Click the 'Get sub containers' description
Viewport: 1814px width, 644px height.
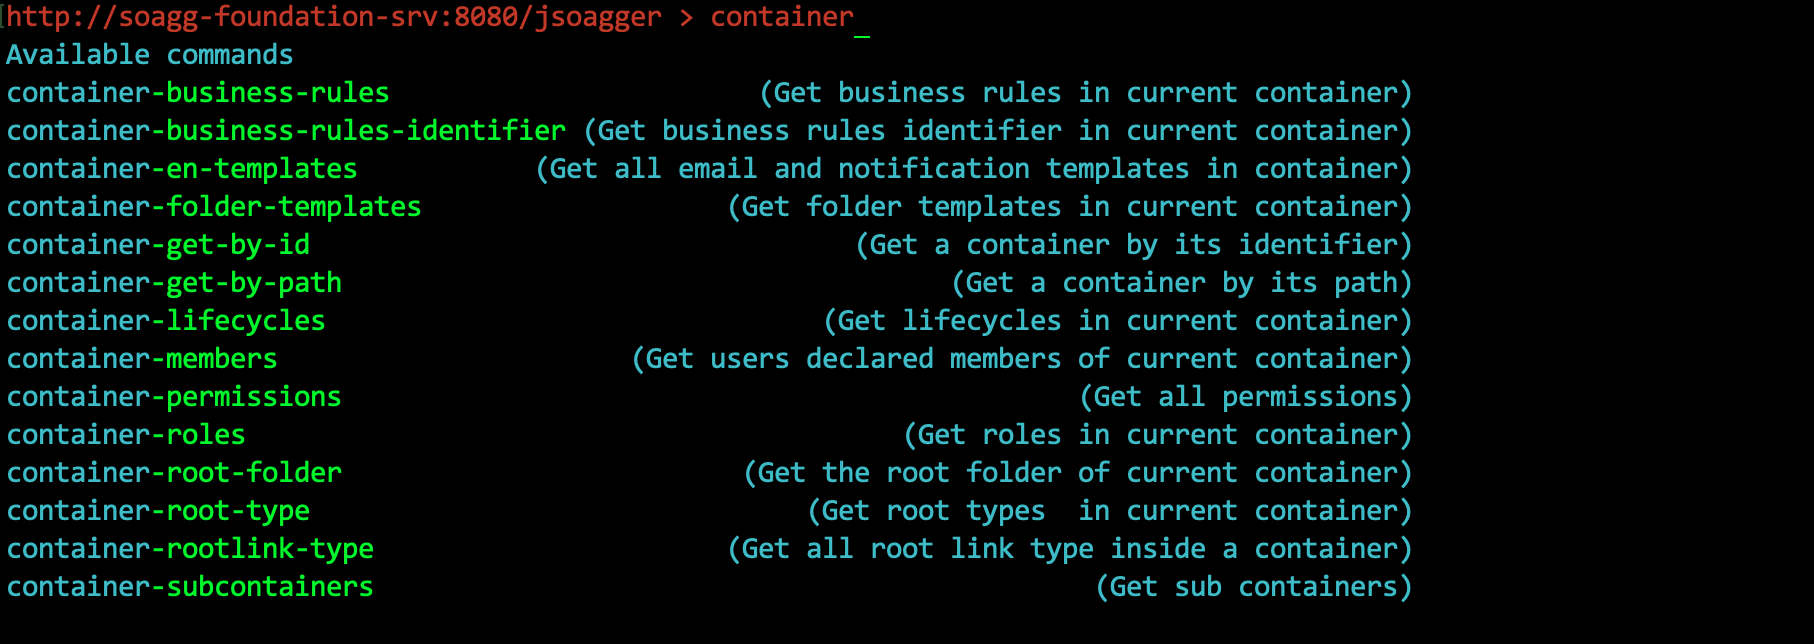pyautogui.click(x=1254, y=587)
